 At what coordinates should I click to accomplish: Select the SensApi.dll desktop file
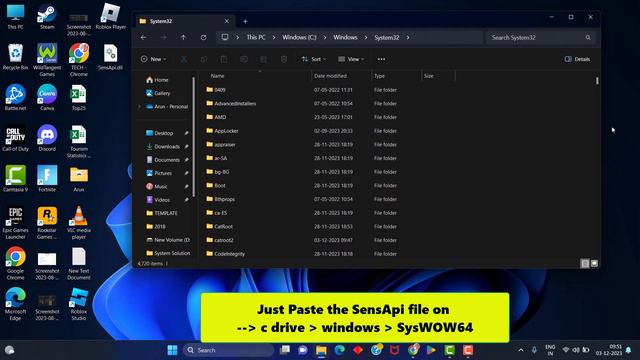pyautogui.click(x=110, y=57)
